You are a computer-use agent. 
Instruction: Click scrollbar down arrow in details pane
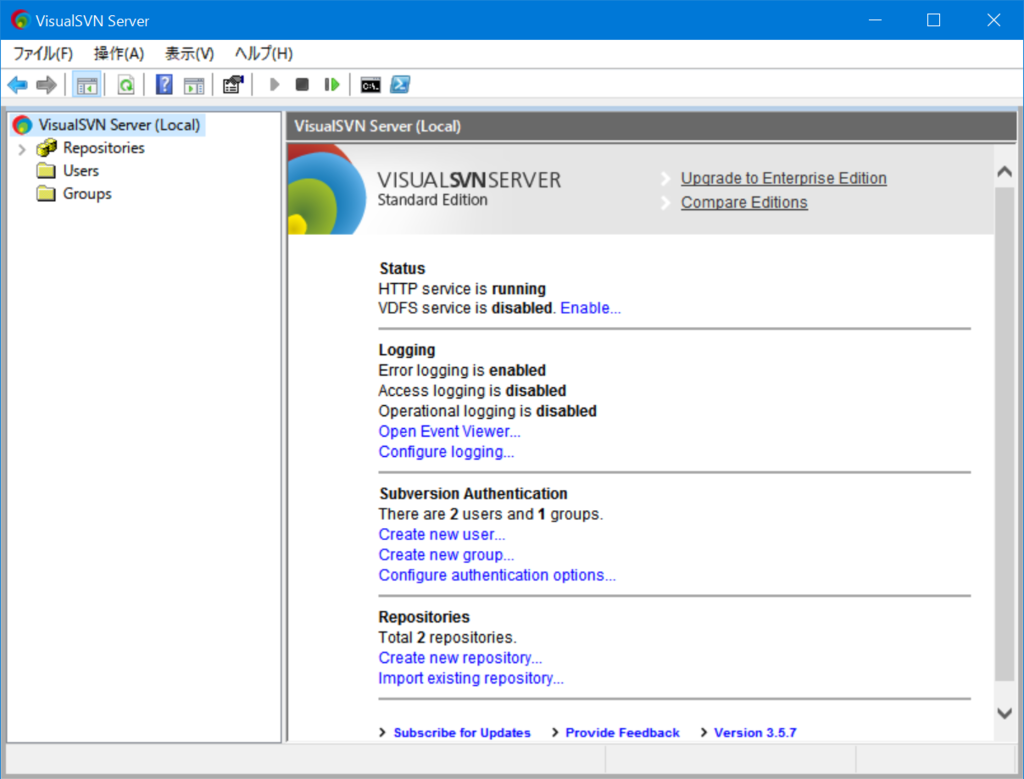pyautogui.click(x=1004, y=713)
